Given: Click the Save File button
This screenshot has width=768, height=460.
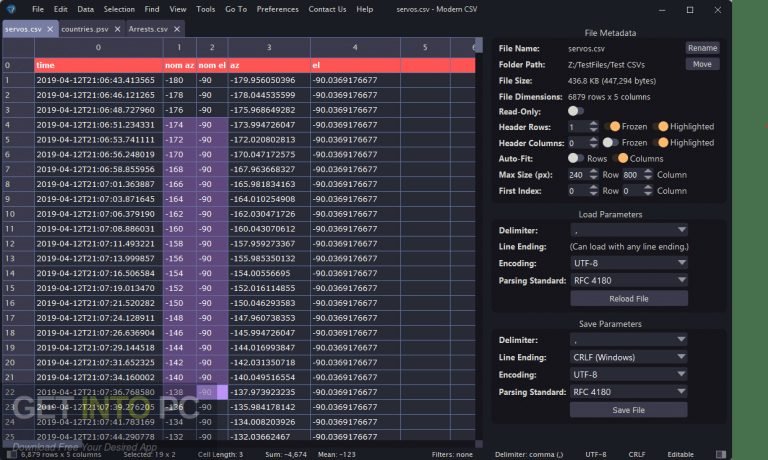Looking at the screenshot, I should coord(628,410).
